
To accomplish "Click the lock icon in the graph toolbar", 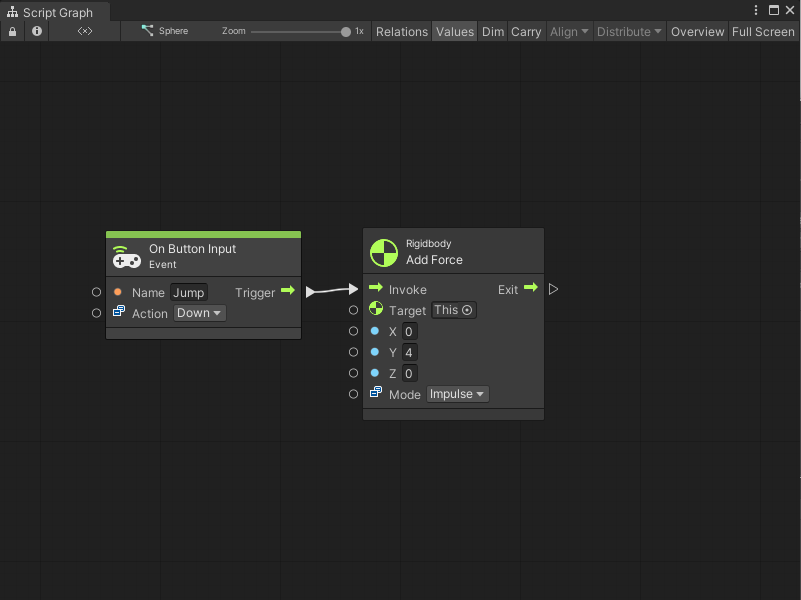I will [x=12, y=31].
